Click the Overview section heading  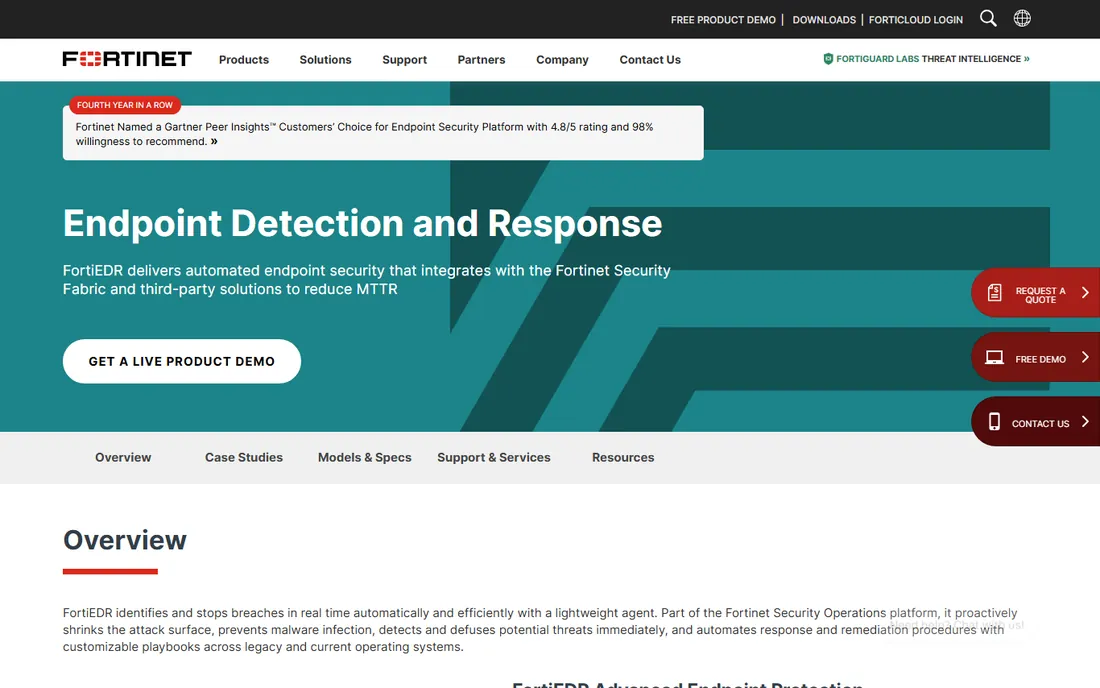pyautogui.click(x=125, y=540)
